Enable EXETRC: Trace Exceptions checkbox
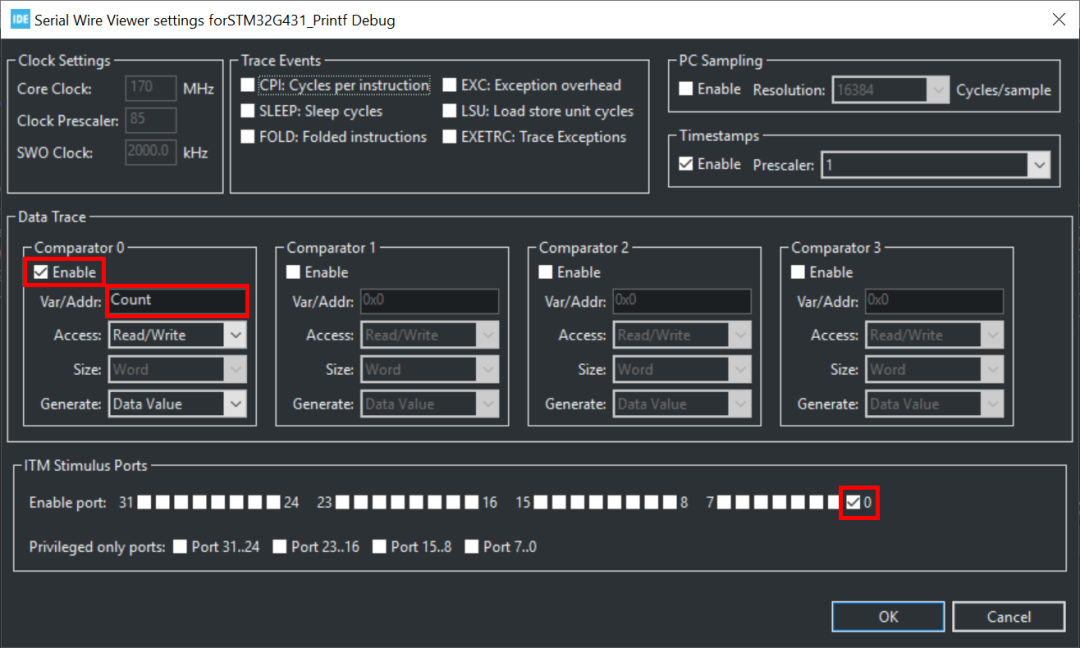The height and width of the screenshot is (648, 1080). [450, 136]
